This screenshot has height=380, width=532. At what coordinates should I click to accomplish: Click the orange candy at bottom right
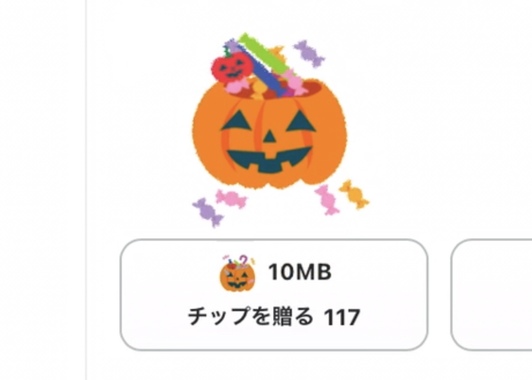tap(354, 194)
